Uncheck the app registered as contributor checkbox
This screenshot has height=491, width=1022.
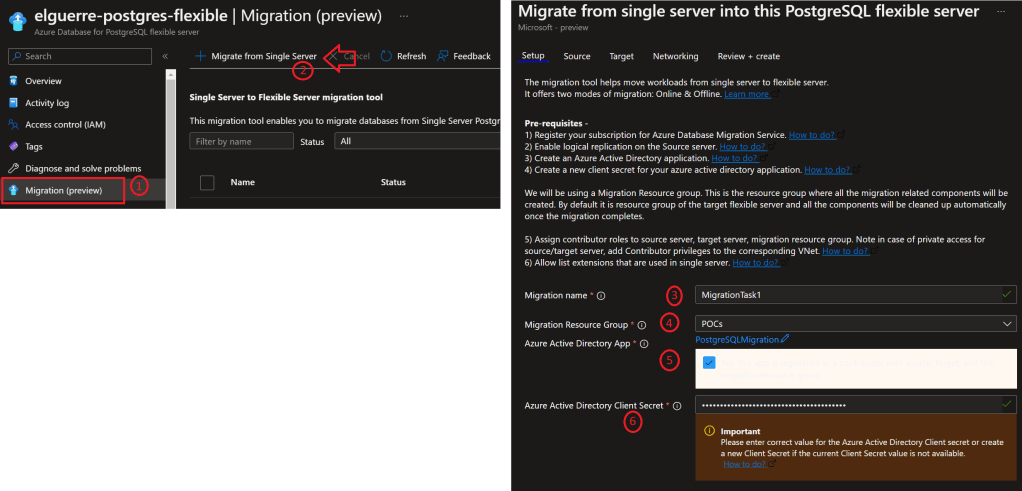click(x=709, y=363)
